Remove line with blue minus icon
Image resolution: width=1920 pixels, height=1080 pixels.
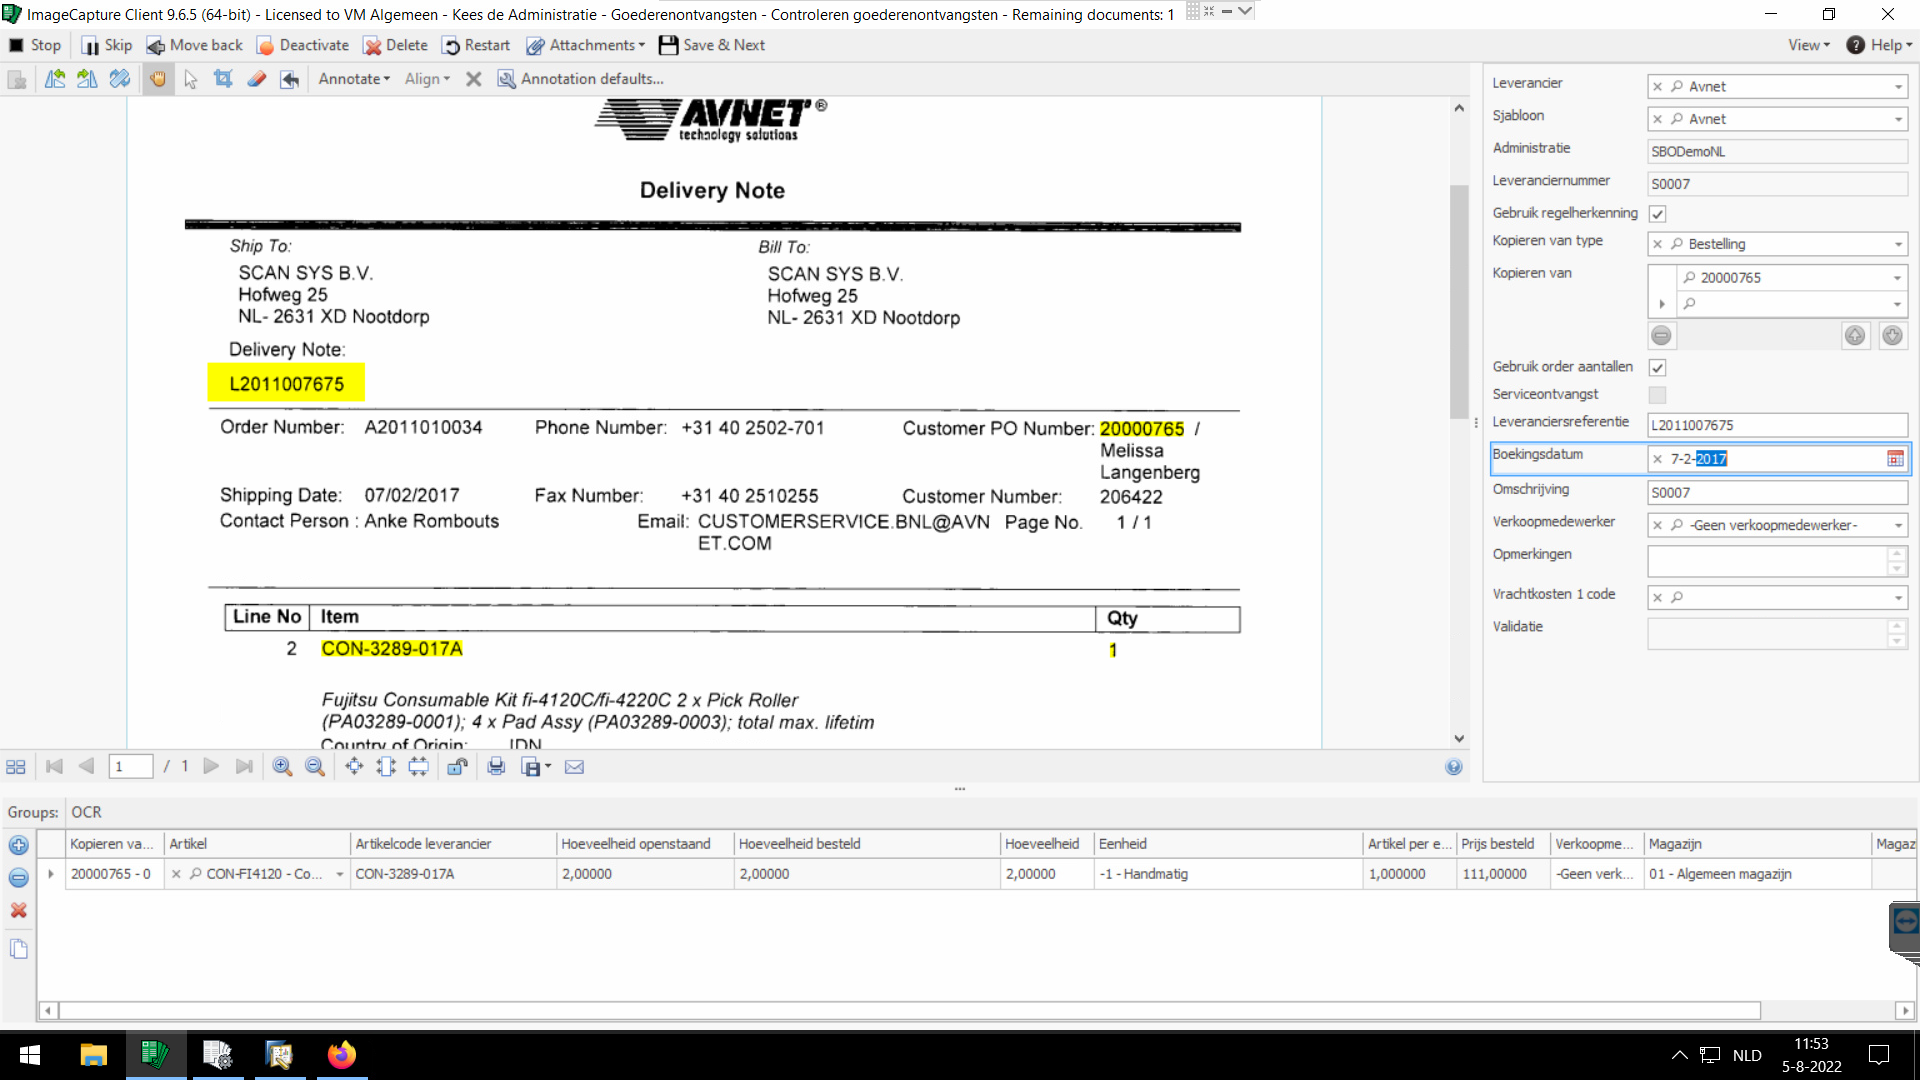pyautogui.click(x=18, y=878)
